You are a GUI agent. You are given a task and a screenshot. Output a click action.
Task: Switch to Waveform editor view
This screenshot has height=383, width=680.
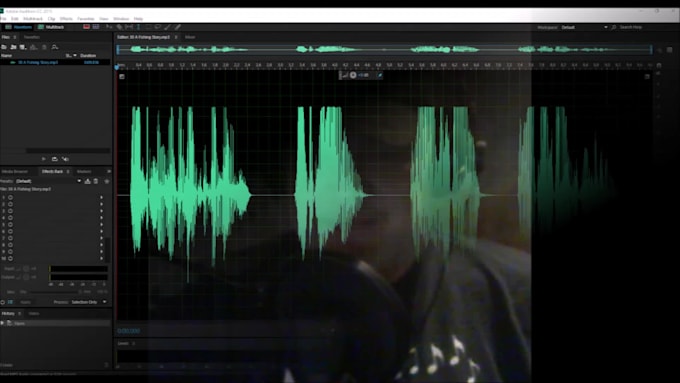coord(19,27)
